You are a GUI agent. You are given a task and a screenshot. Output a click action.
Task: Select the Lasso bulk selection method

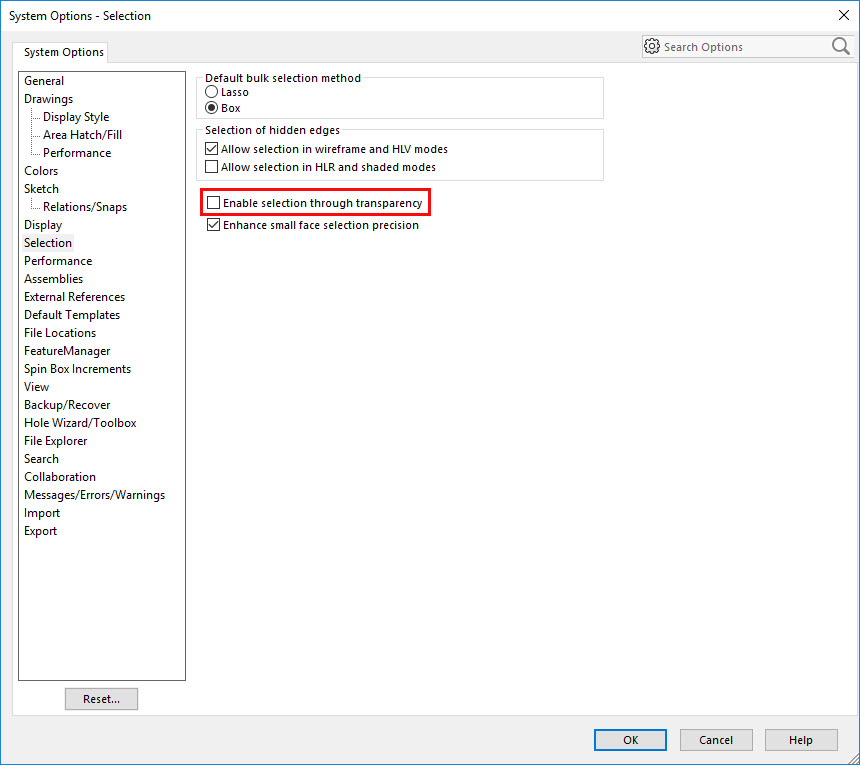click(211, 91)
